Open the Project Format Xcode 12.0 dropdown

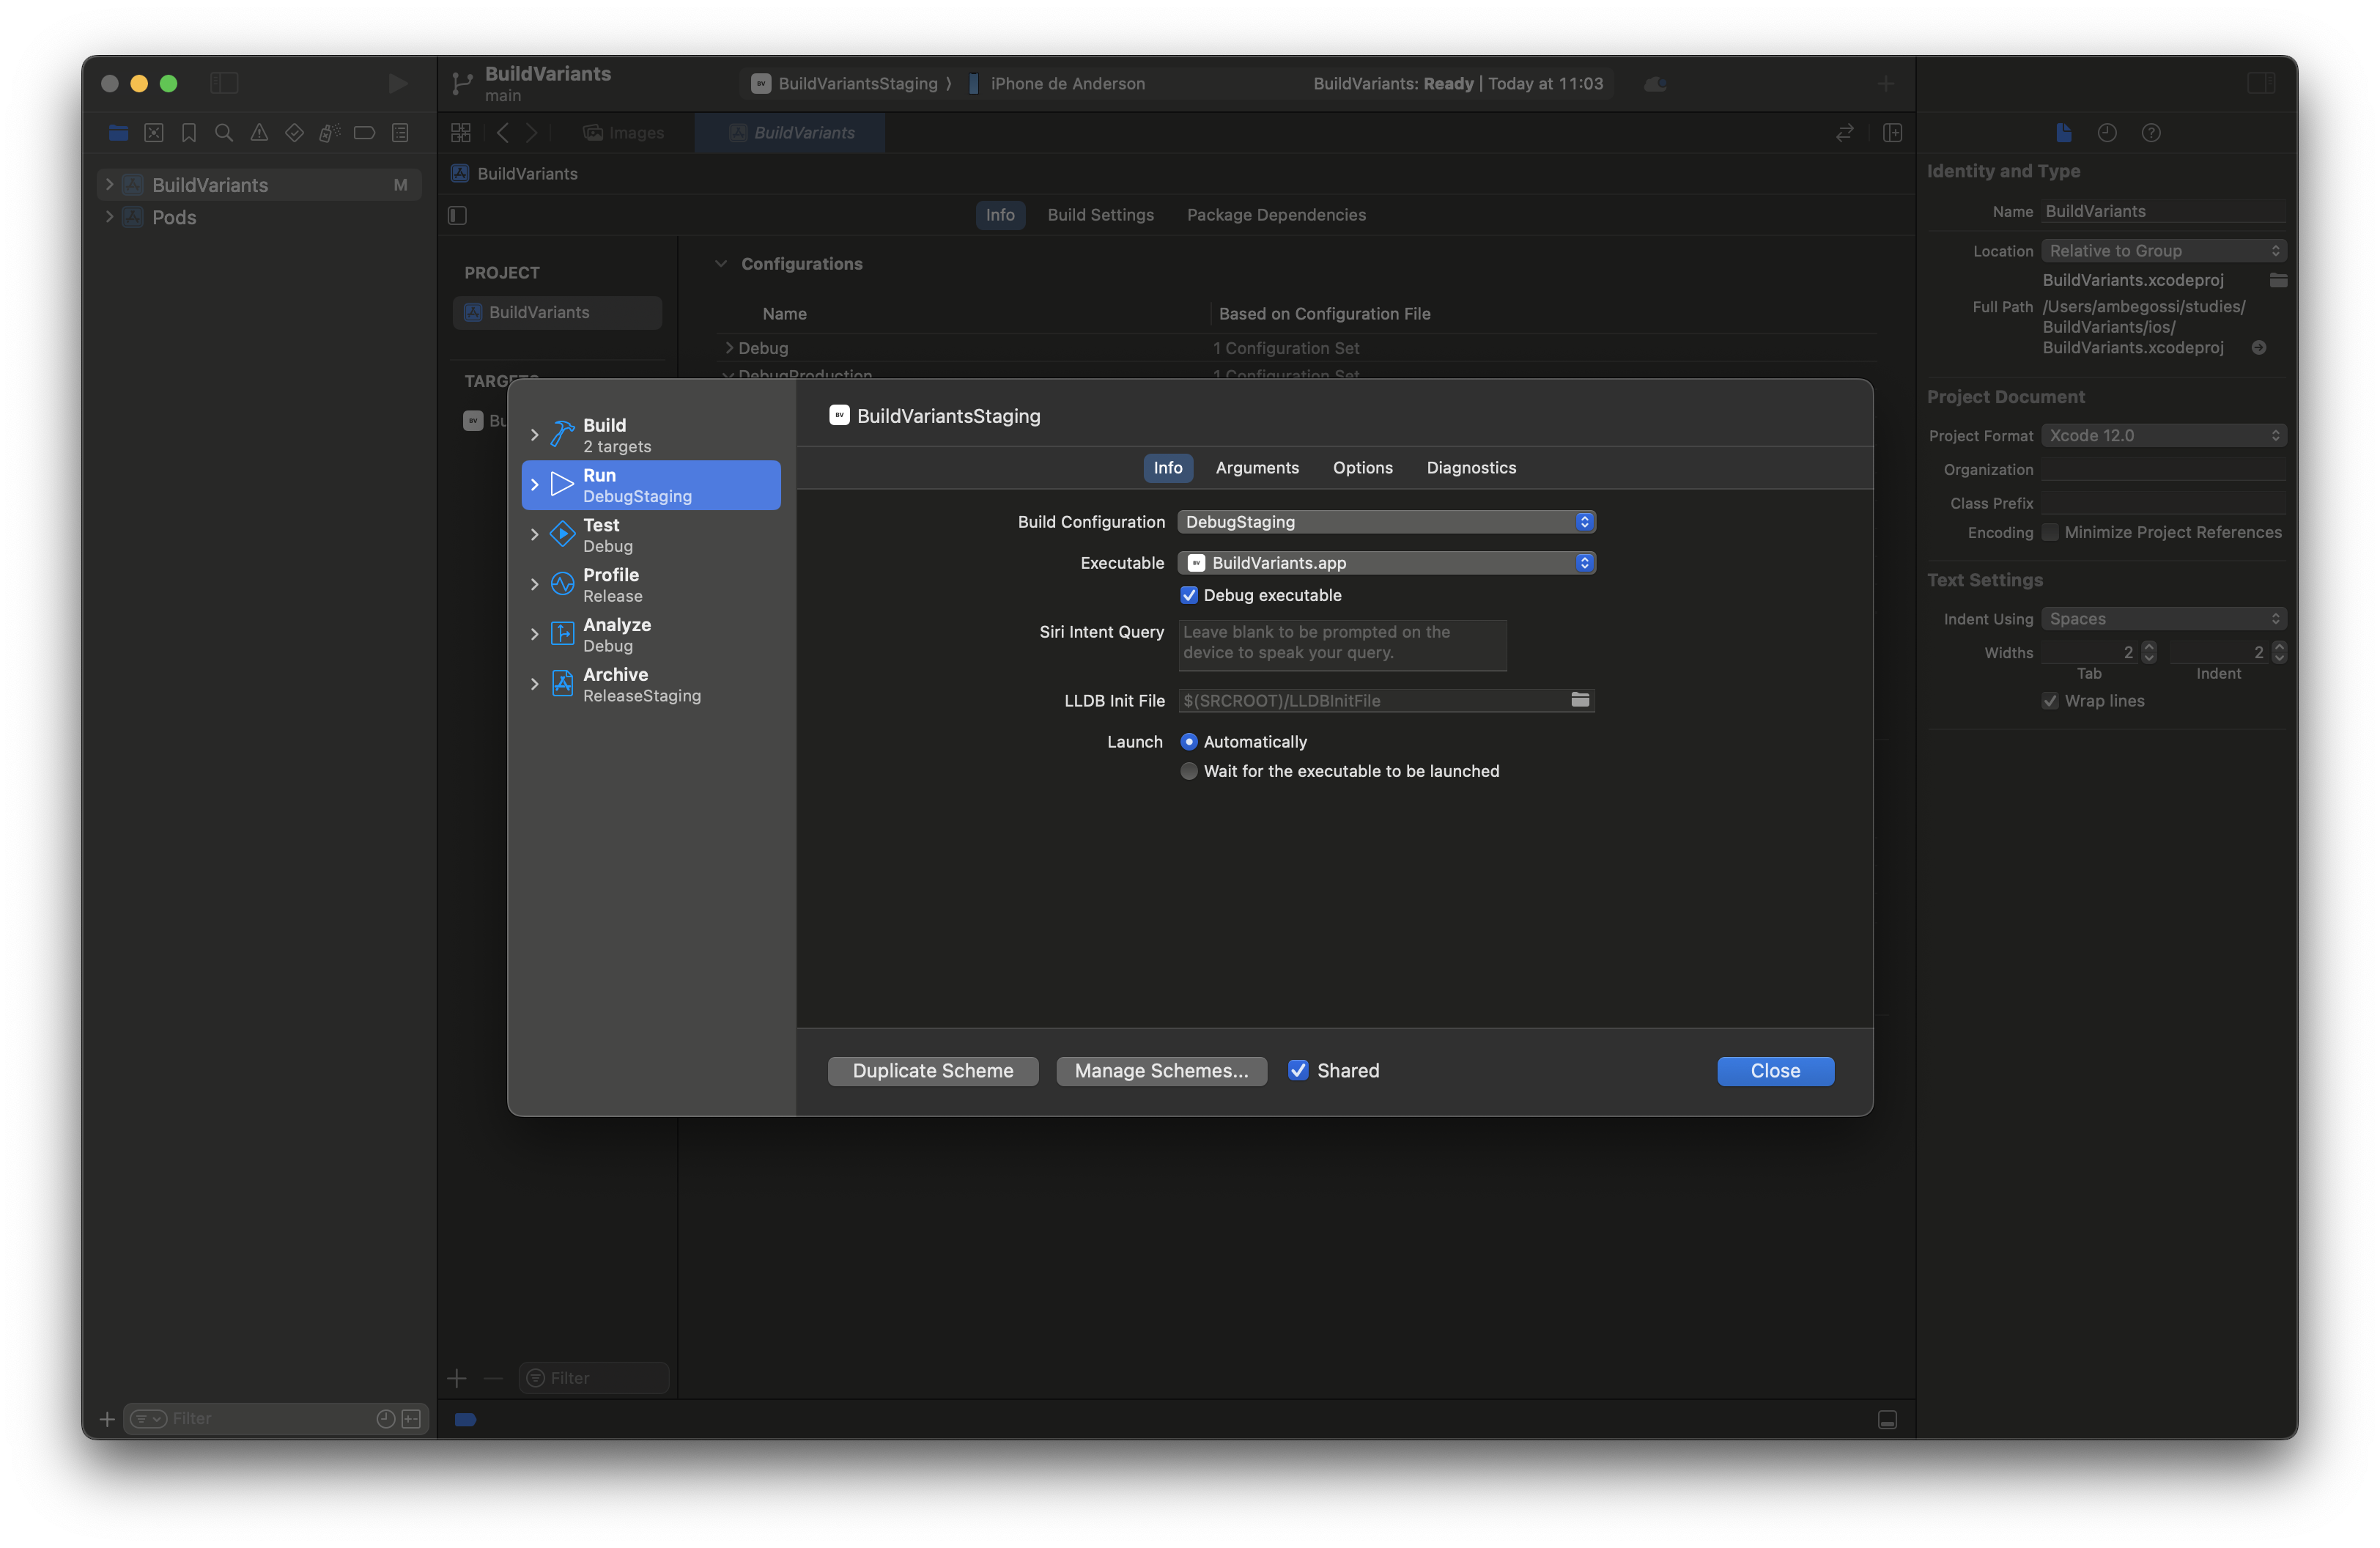[x=2164, y=435]
